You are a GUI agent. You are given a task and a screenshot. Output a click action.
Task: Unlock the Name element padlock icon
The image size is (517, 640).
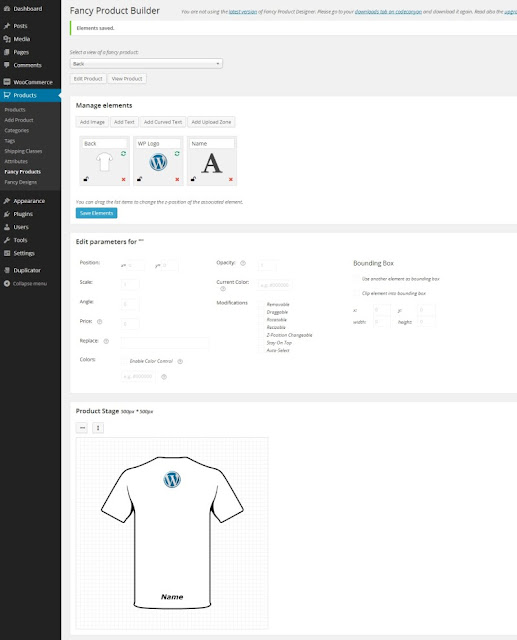[x=193, y=179]
